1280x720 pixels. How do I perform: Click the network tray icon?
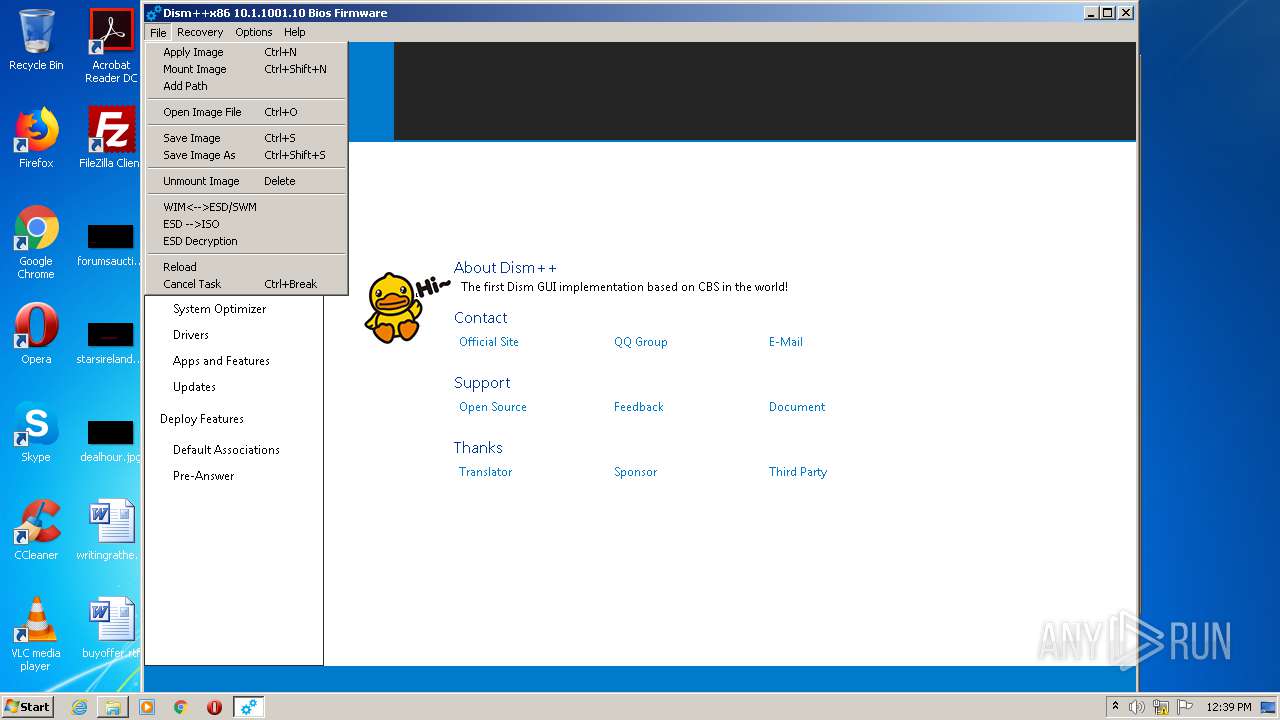(x=1161, y=707)
